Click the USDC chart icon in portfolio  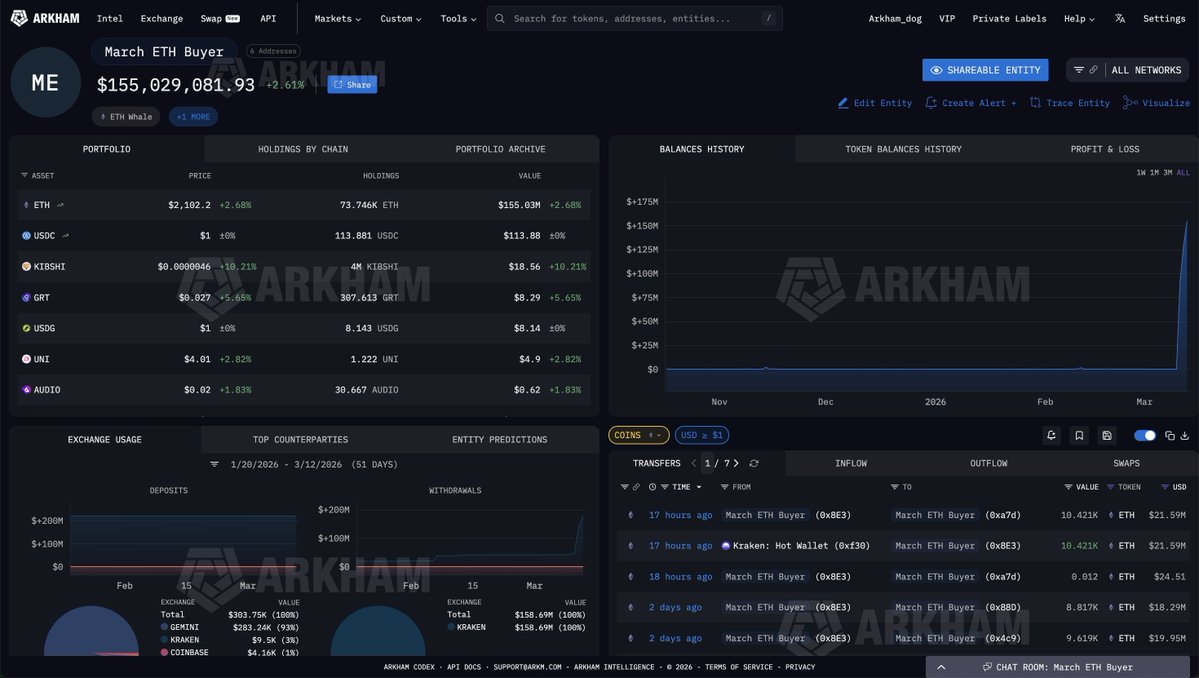click(x=66, y=235)
